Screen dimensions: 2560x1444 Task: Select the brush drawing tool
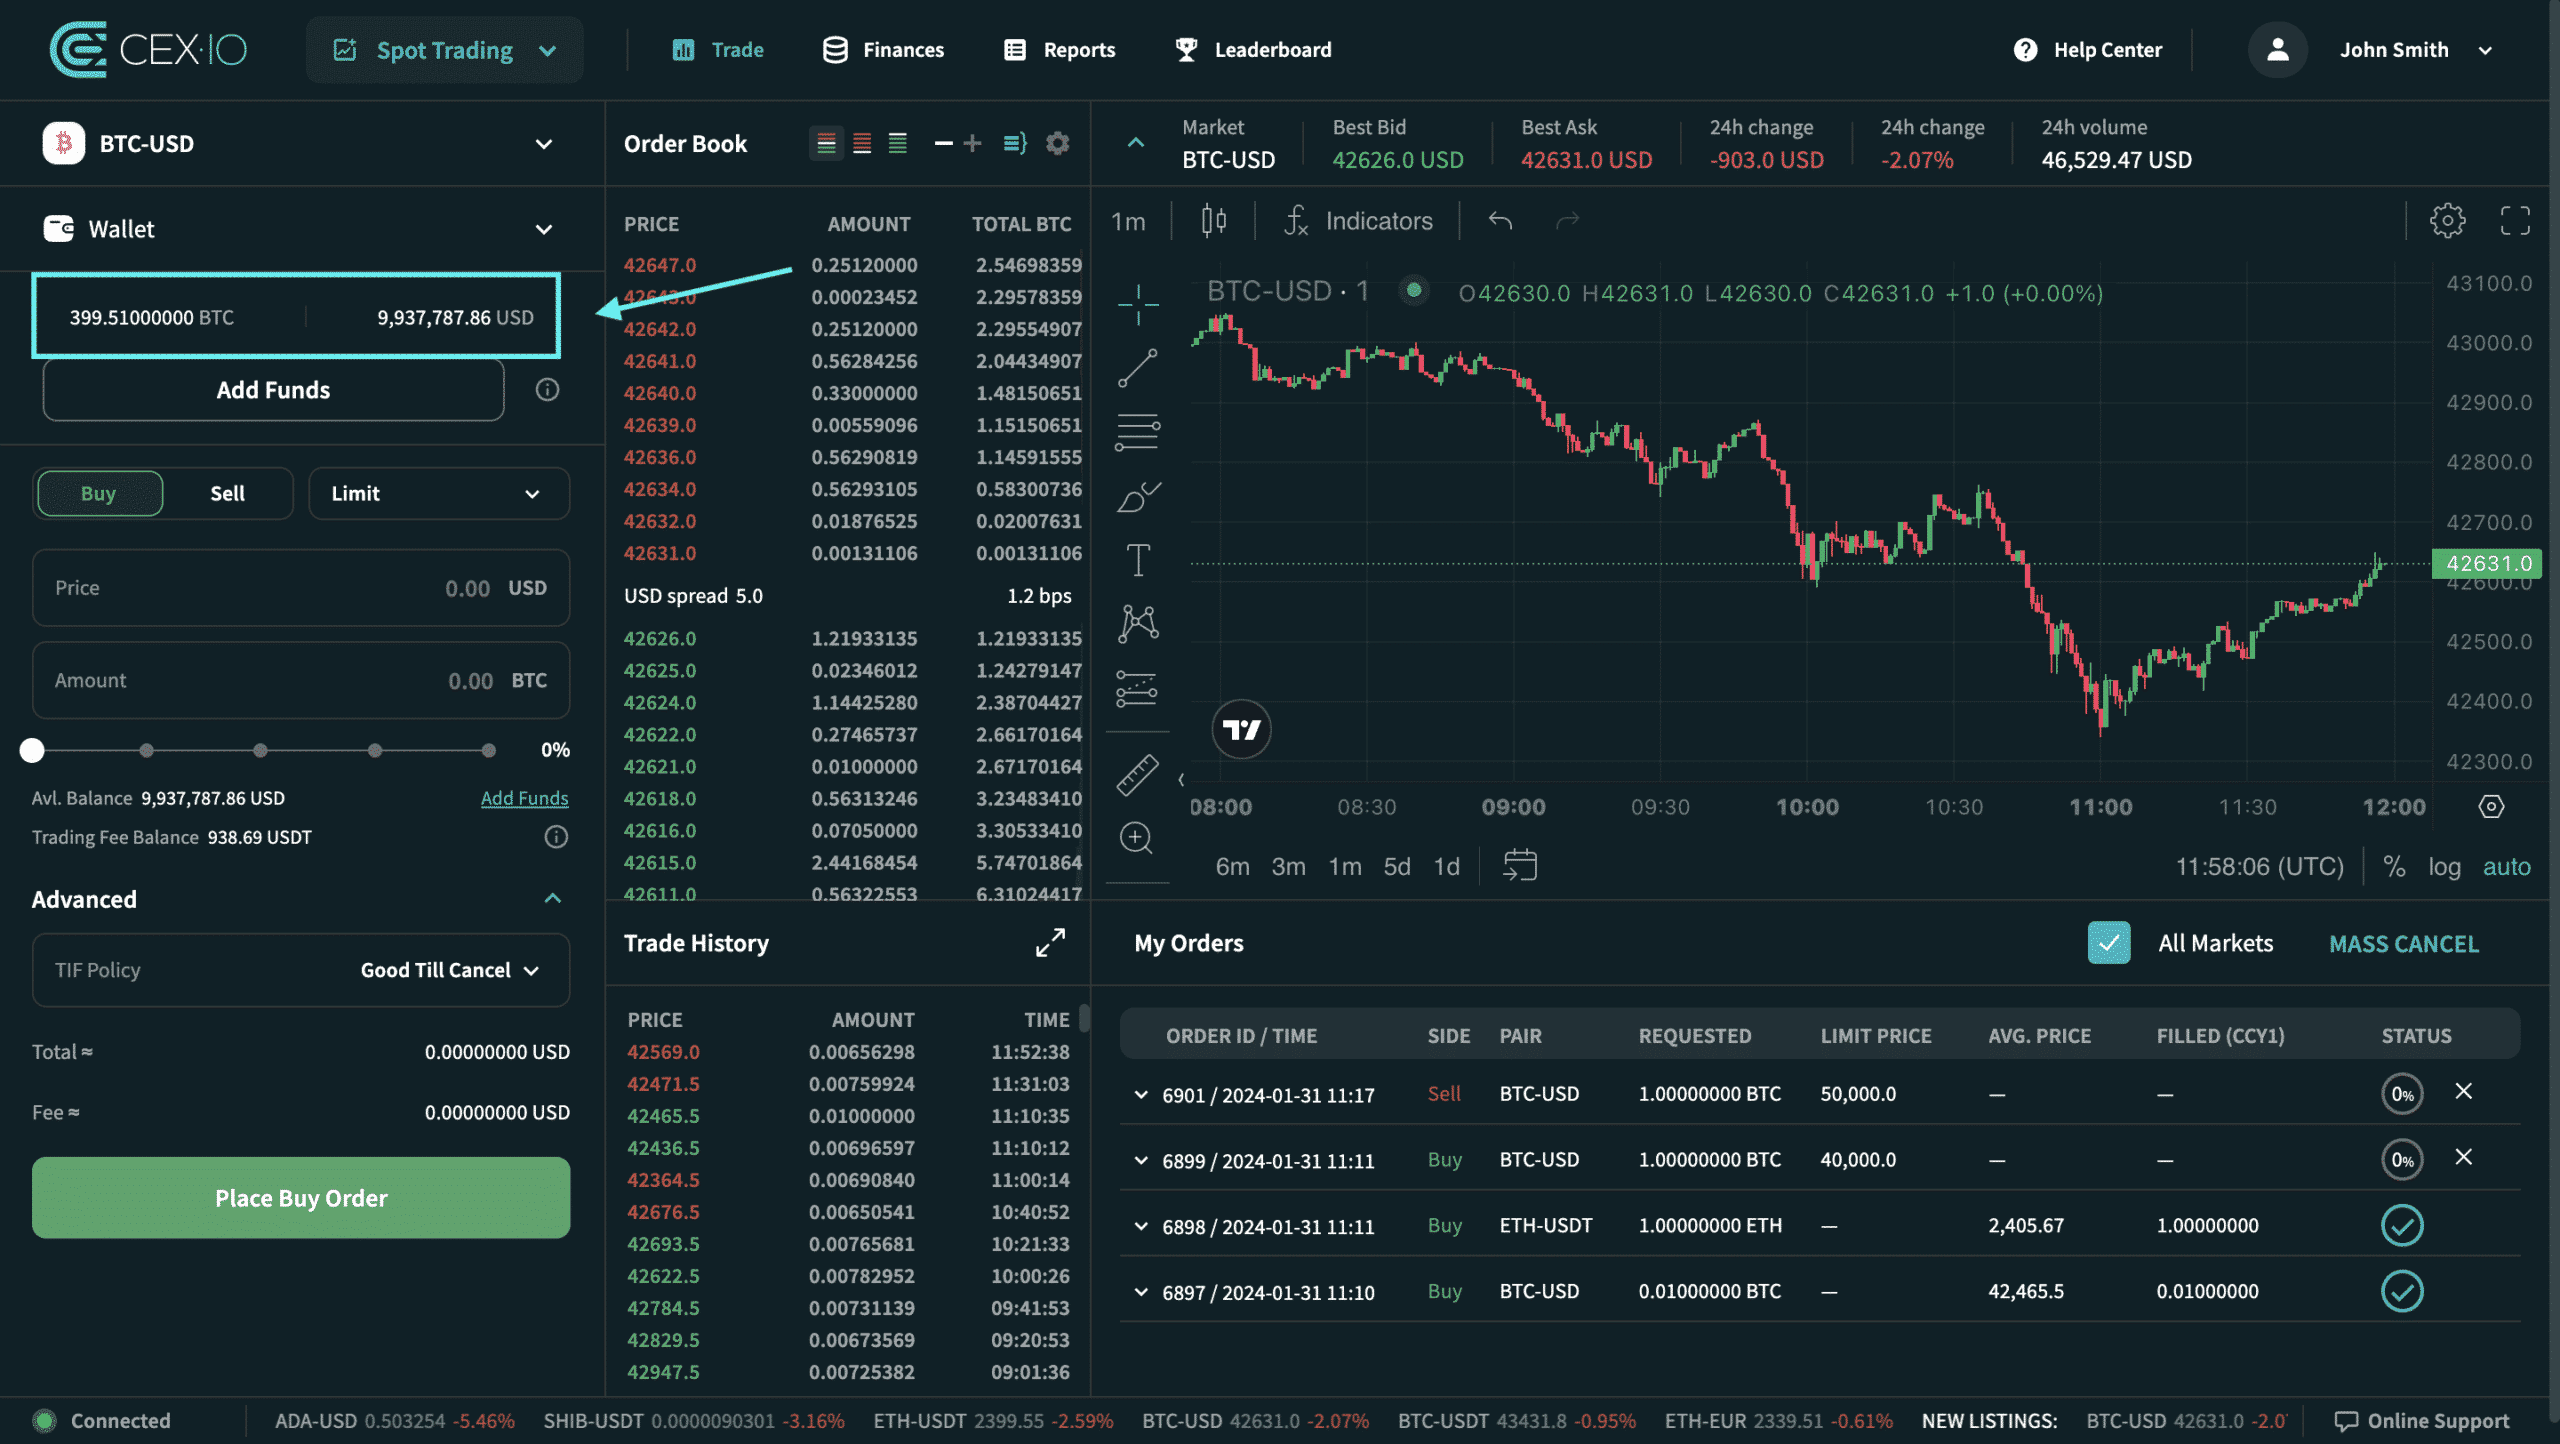1138,496
